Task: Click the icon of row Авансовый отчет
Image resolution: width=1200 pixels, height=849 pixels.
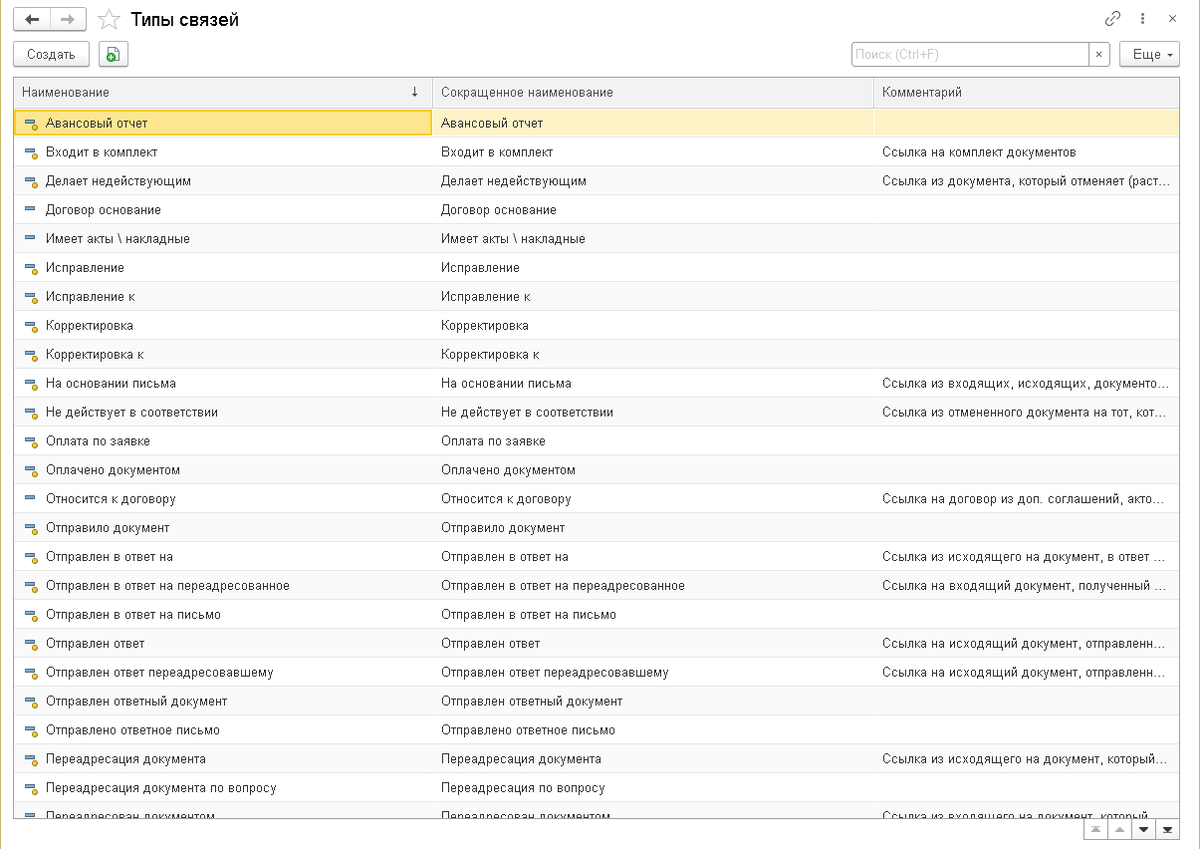Action: pyautogui.click(x=31, y=124)
